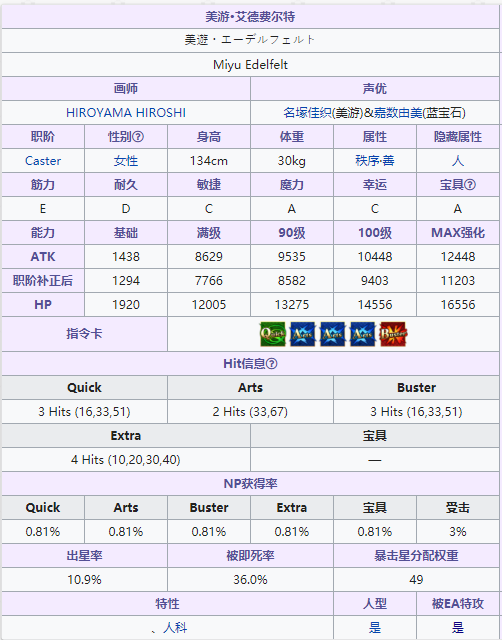This screenshot has width=502, height=640.
Task: Click the C rank under 敏捷
Action: click(209, 209)
